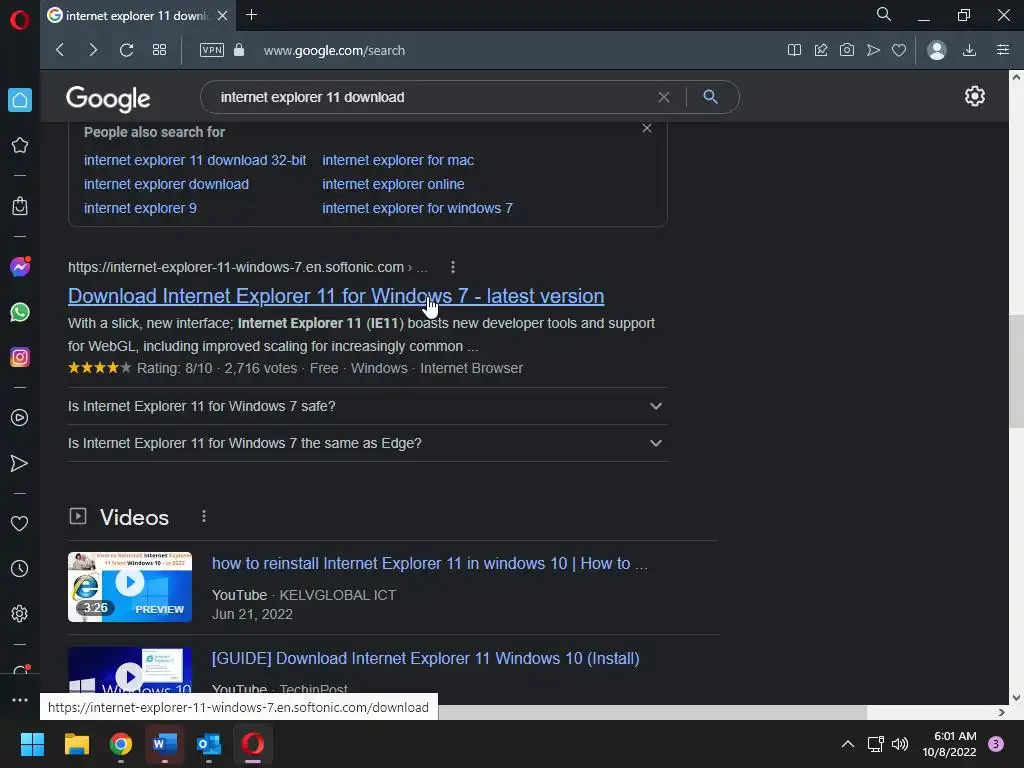Screen dimensions: 1024x768
Task: Open internet explorer for windows 7 suggestion
Action: pyautogui.click(x=417, y=208)
